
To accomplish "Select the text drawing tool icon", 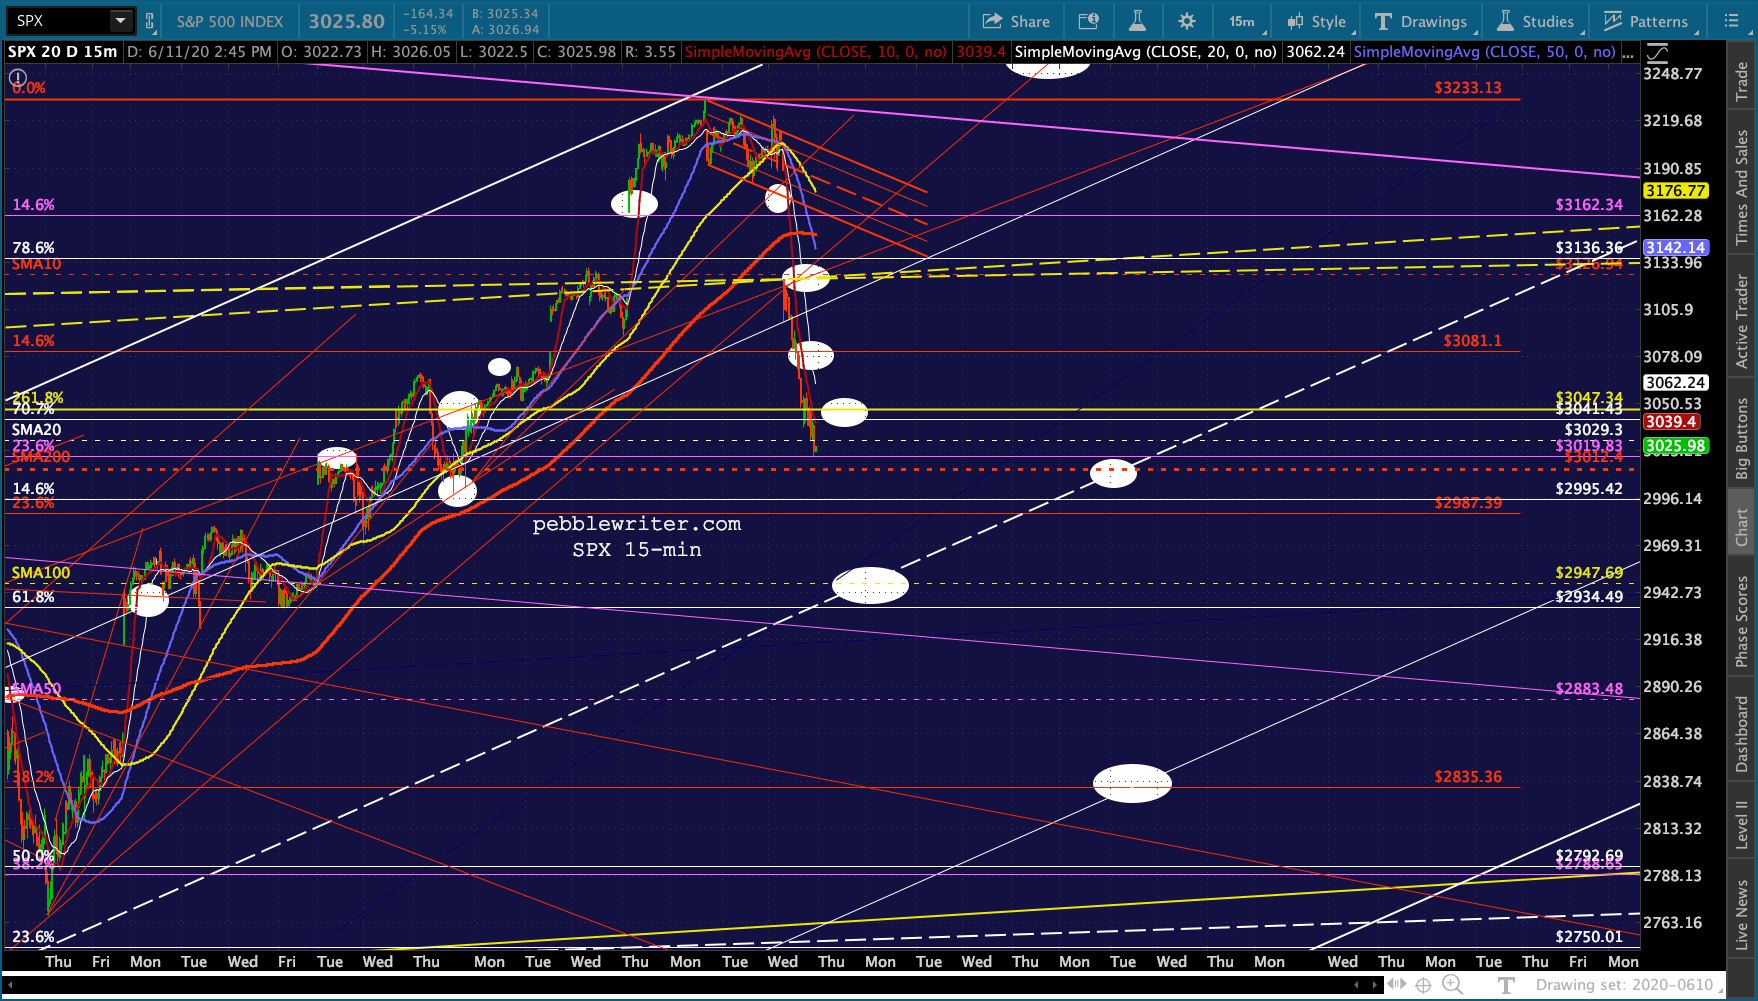I will 1505,985.
